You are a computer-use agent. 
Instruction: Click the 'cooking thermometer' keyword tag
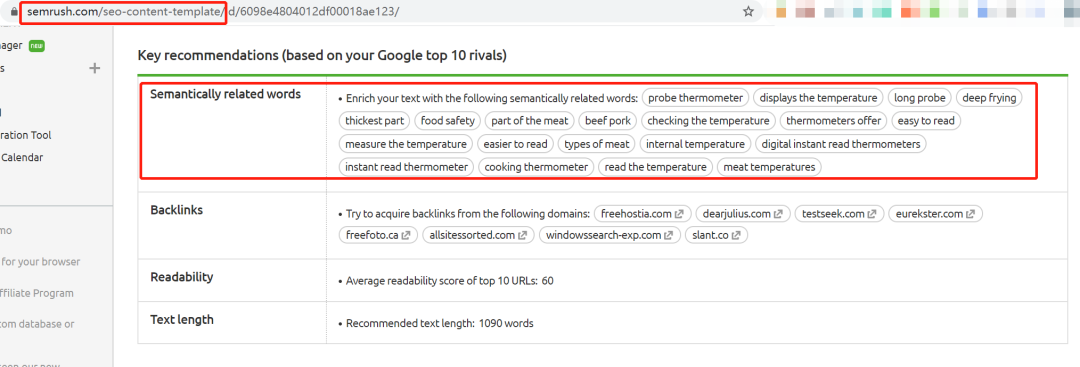coord(536,167)
